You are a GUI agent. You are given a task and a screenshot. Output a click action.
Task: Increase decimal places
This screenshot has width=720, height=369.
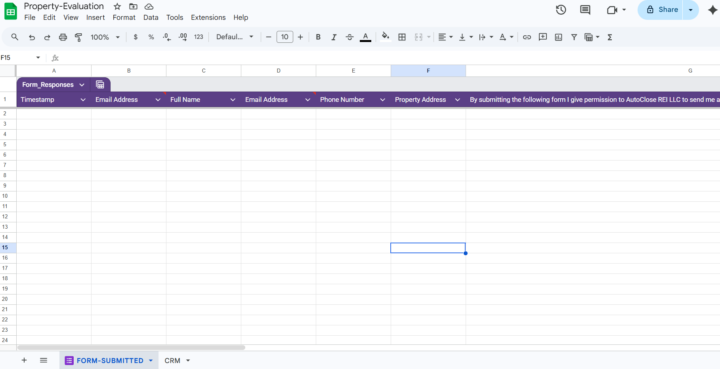click(182, 37)
